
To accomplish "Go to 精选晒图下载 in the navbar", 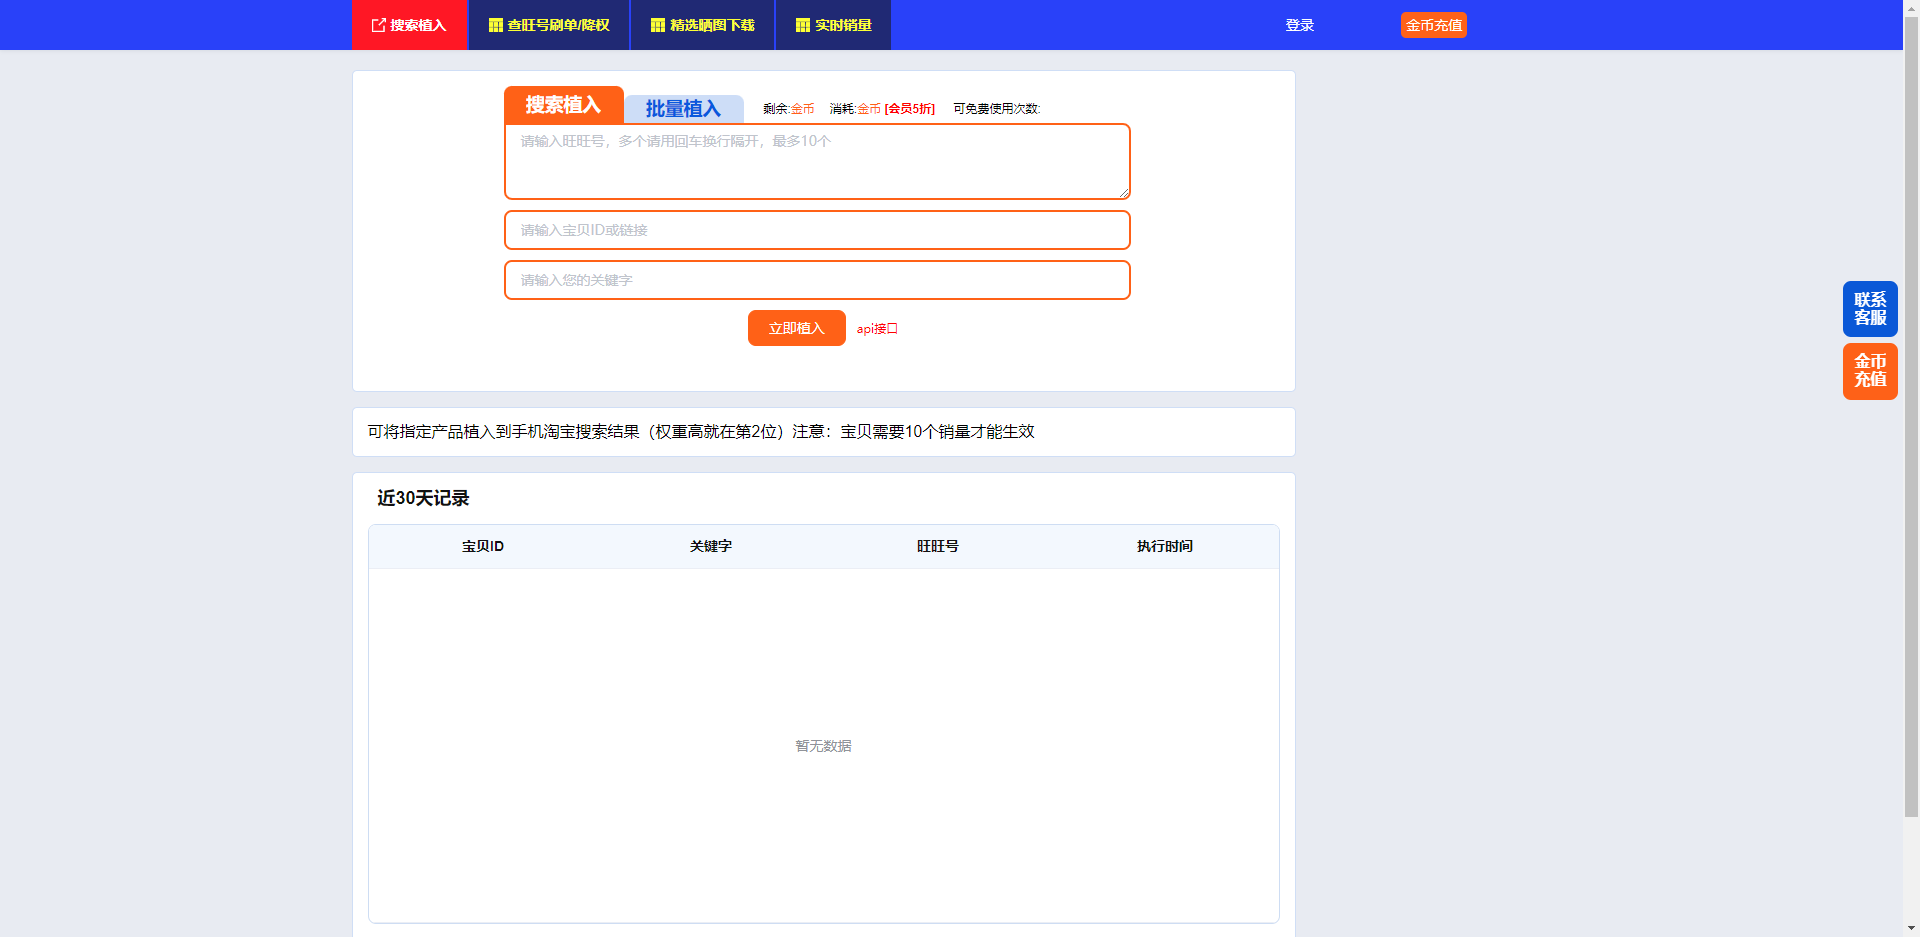I will [703, 25].
